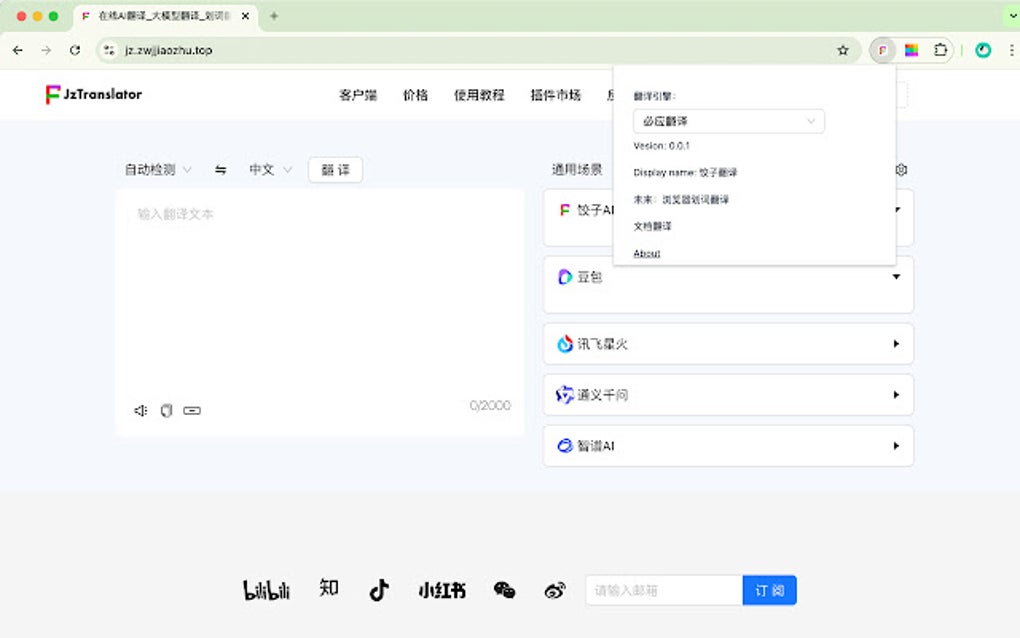Open the TikTok/Douyin icon
The width and height of the screenshot is (1020, 638).
tap(379, 590)
